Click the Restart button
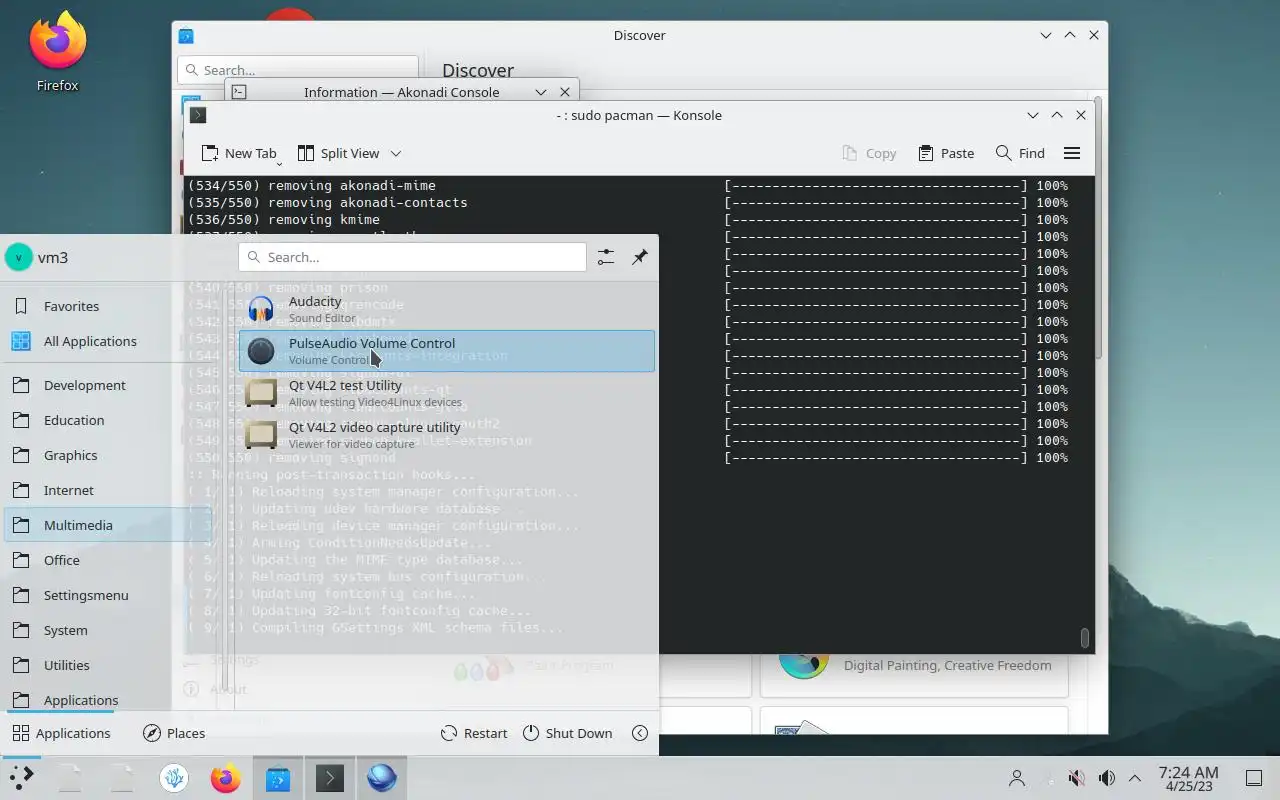The image size is (1280, 800). point(474,733)
